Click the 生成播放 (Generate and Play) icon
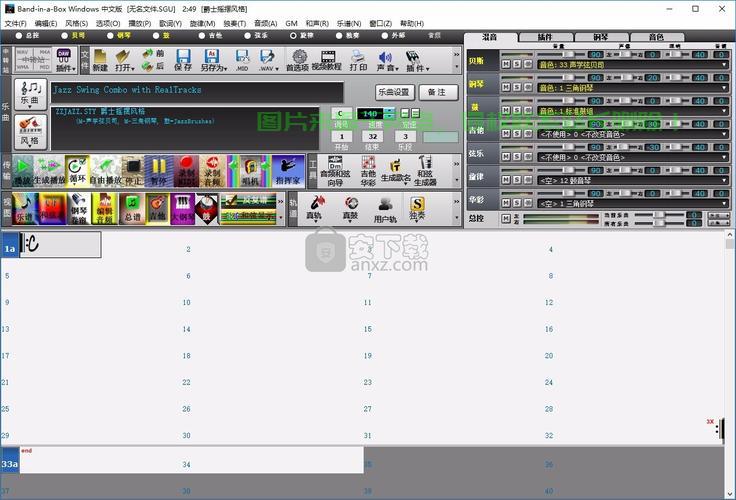This screenshot has height=500, width=736. click(49, 171)
